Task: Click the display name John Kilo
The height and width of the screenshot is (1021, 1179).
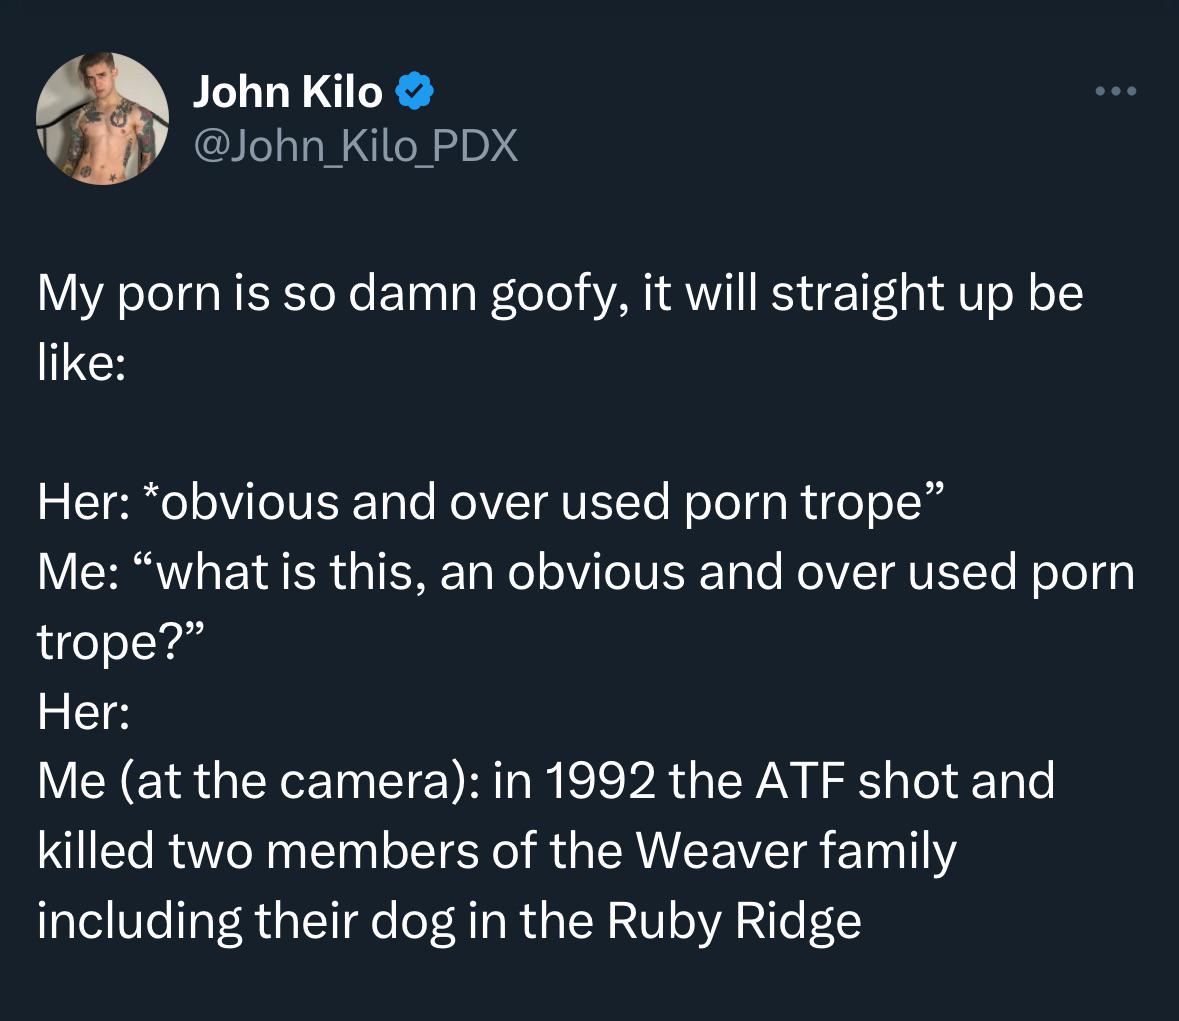Action: pos(287,92)
